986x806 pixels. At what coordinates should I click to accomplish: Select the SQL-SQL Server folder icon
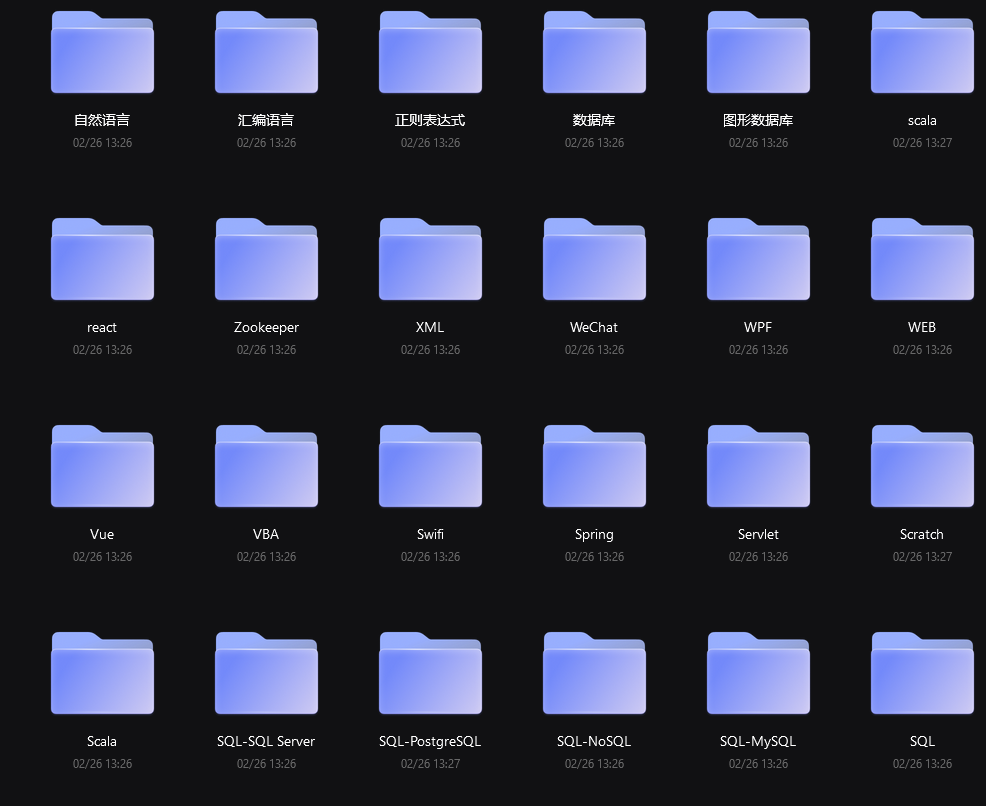click(267, 673)
